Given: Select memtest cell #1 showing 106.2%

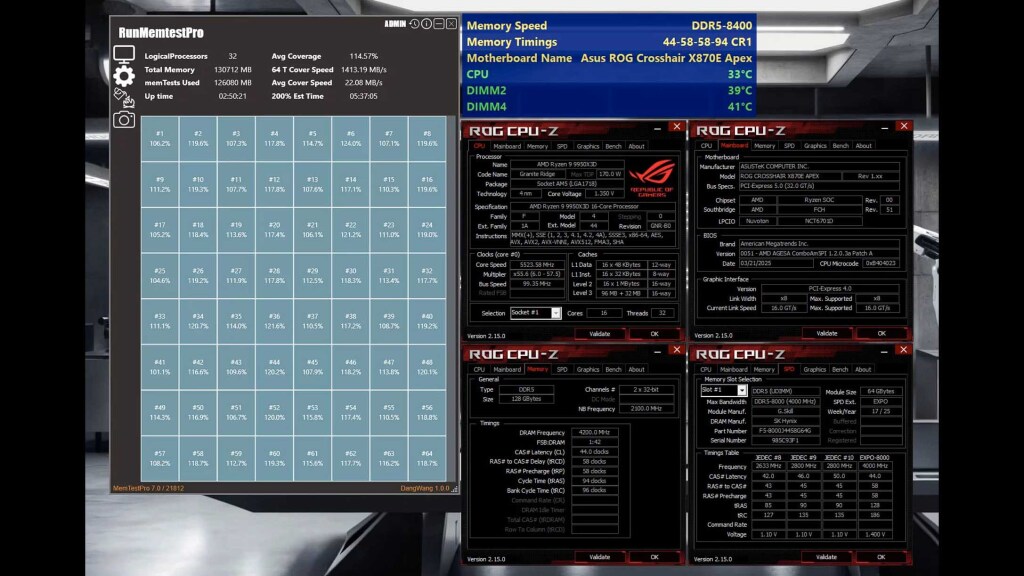Looking at the screenshot, I should (160, 138).
